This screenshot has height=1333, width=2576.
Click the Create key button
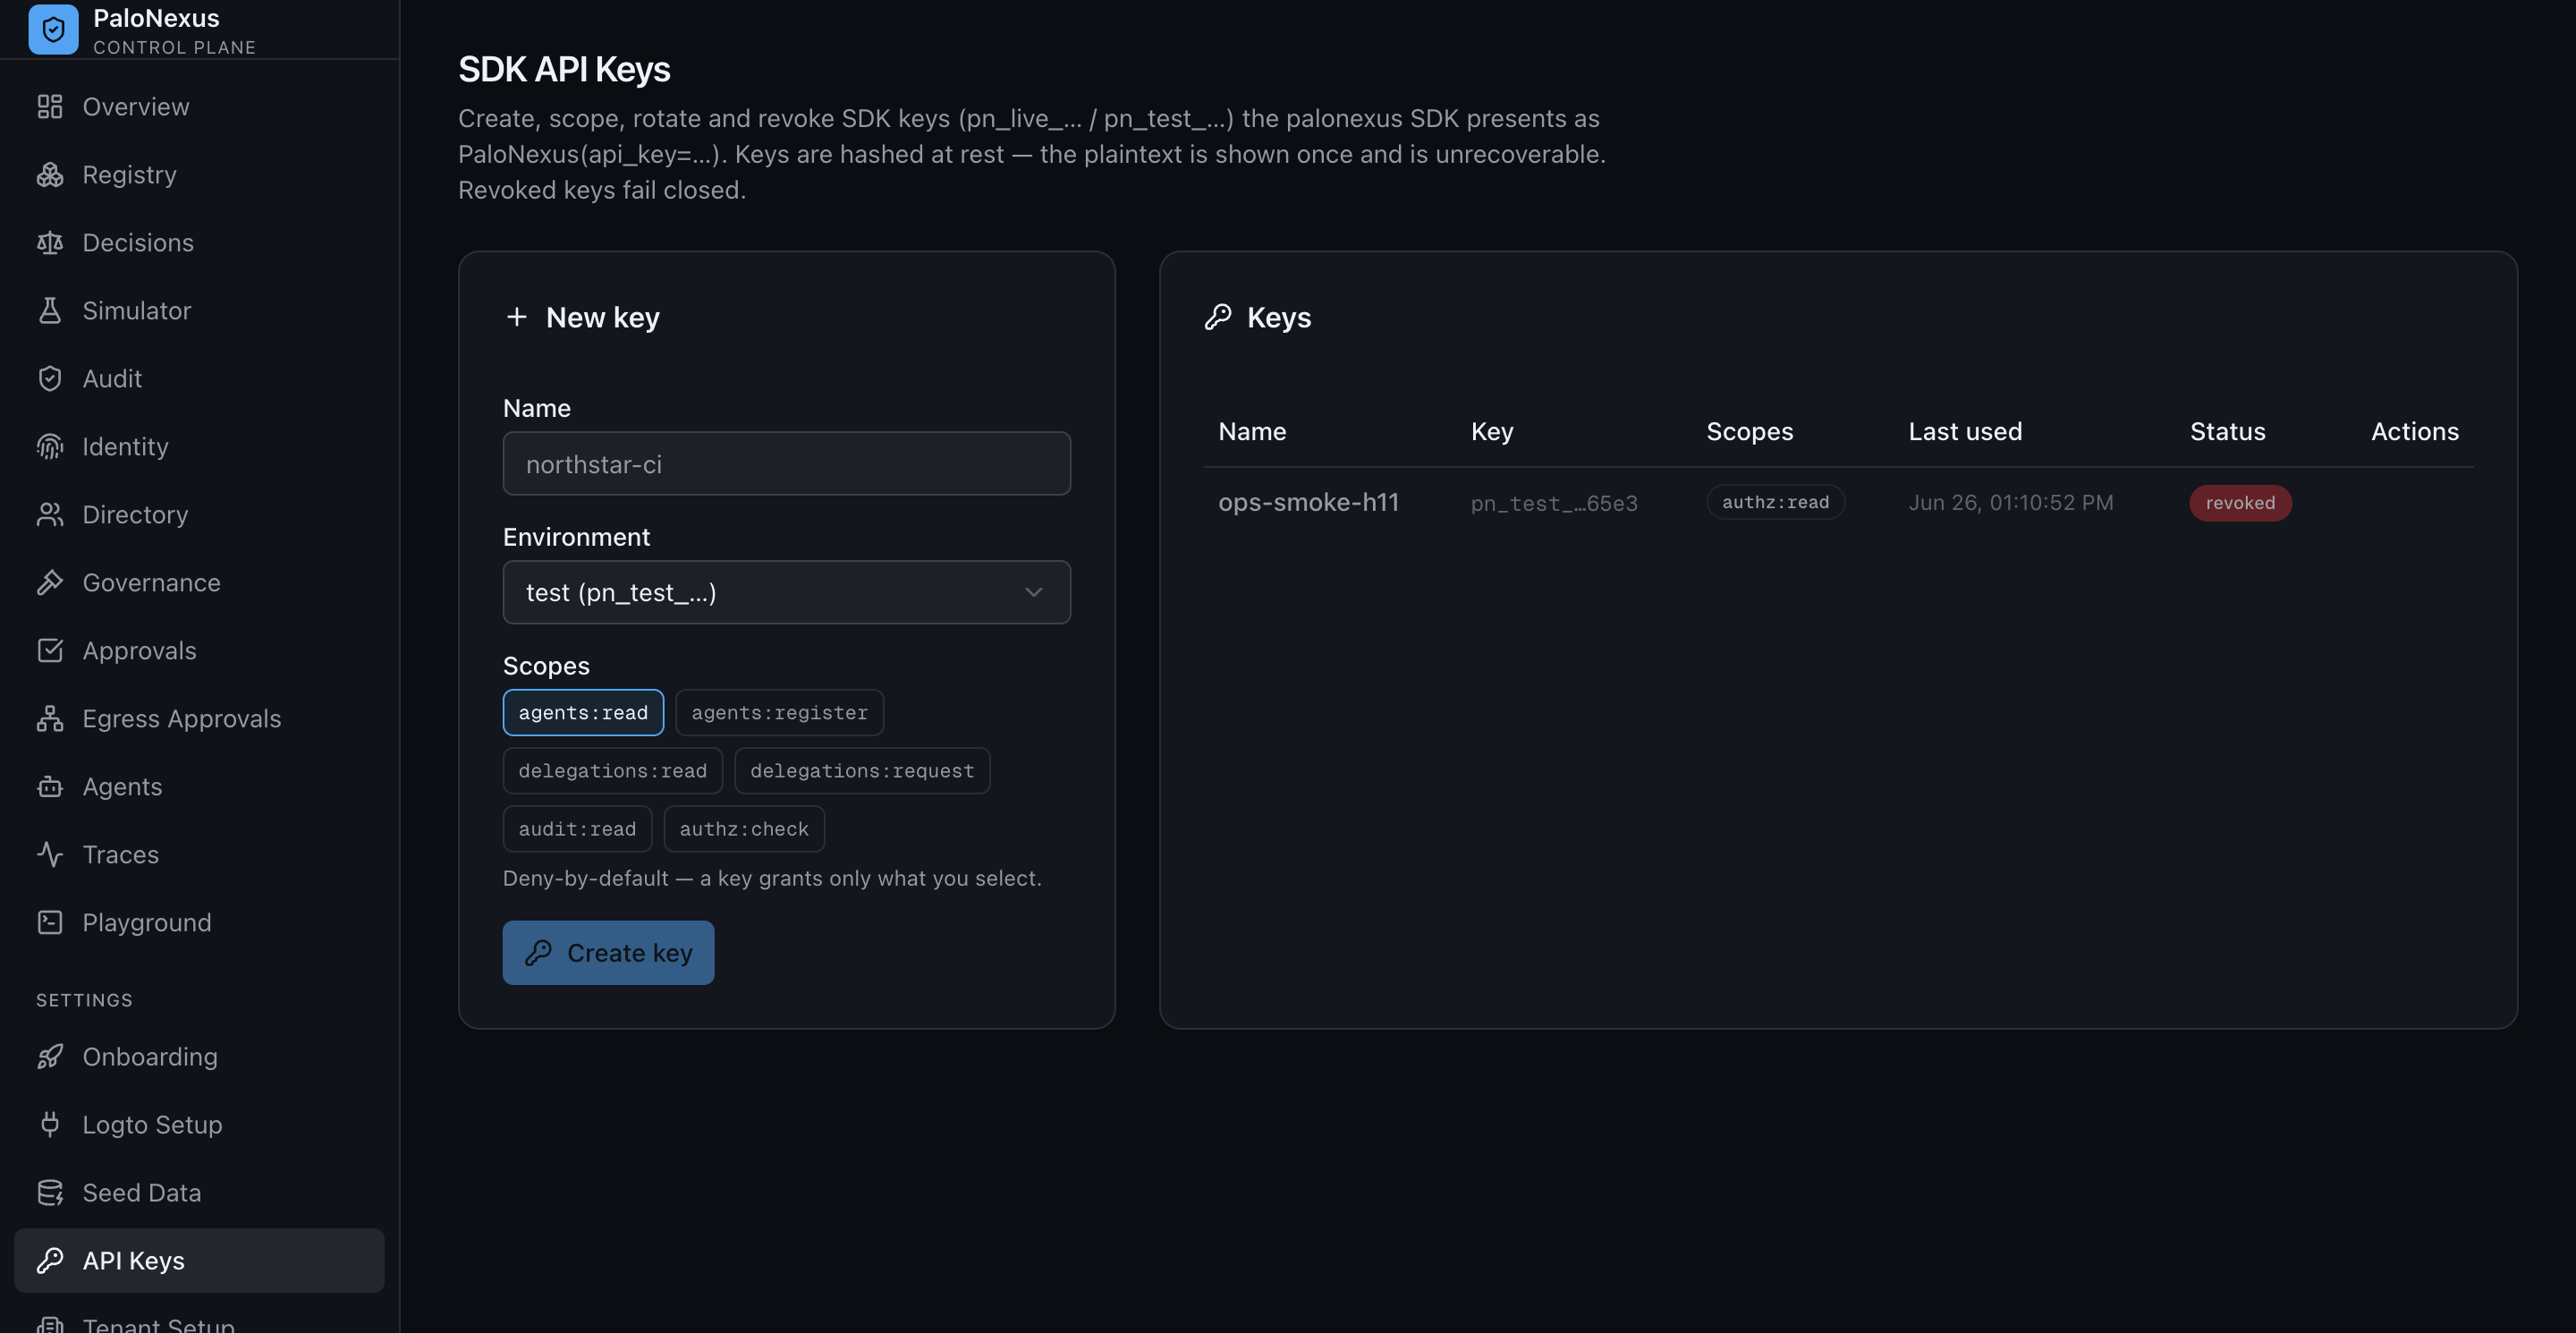tap(608, 952)
